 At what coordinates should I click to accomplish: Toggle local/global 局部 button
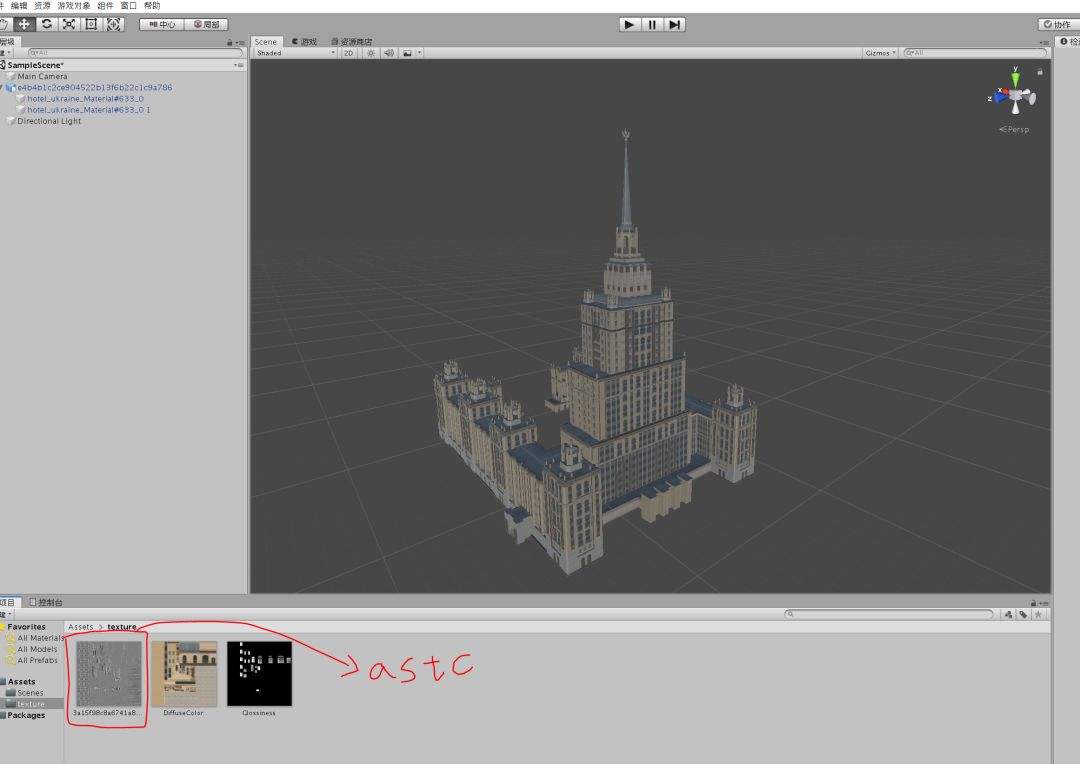[206, 24]
